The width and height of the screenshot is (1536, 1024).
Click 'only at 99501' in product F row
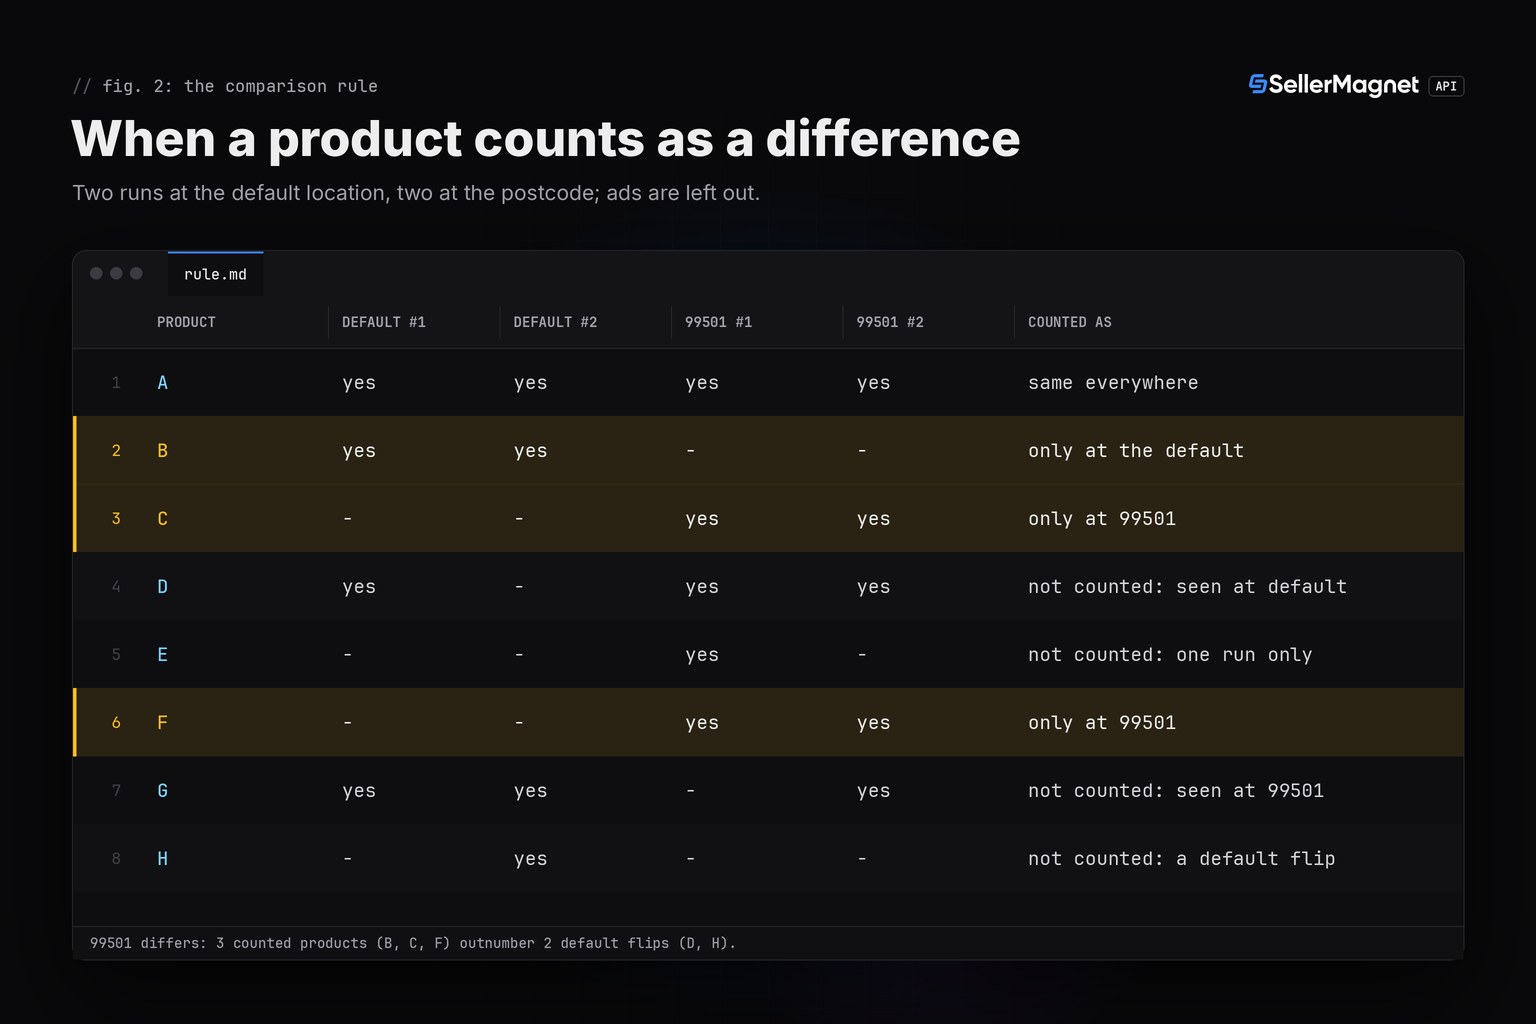(x=1102, y=723)
